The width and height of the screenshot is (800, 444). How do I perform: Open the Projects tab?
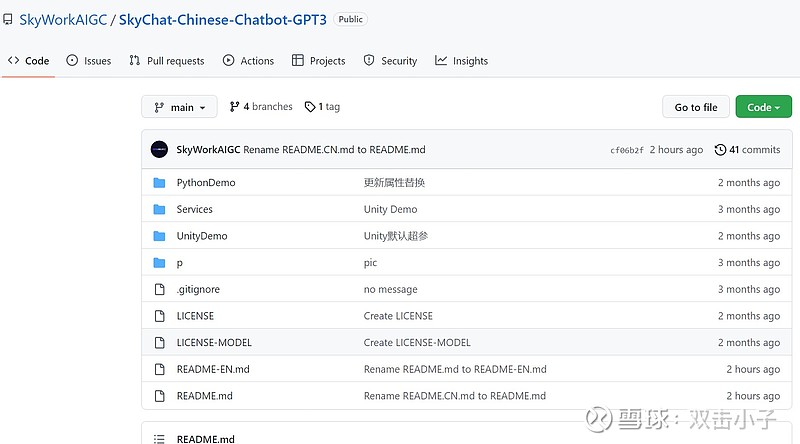(318, 61)
